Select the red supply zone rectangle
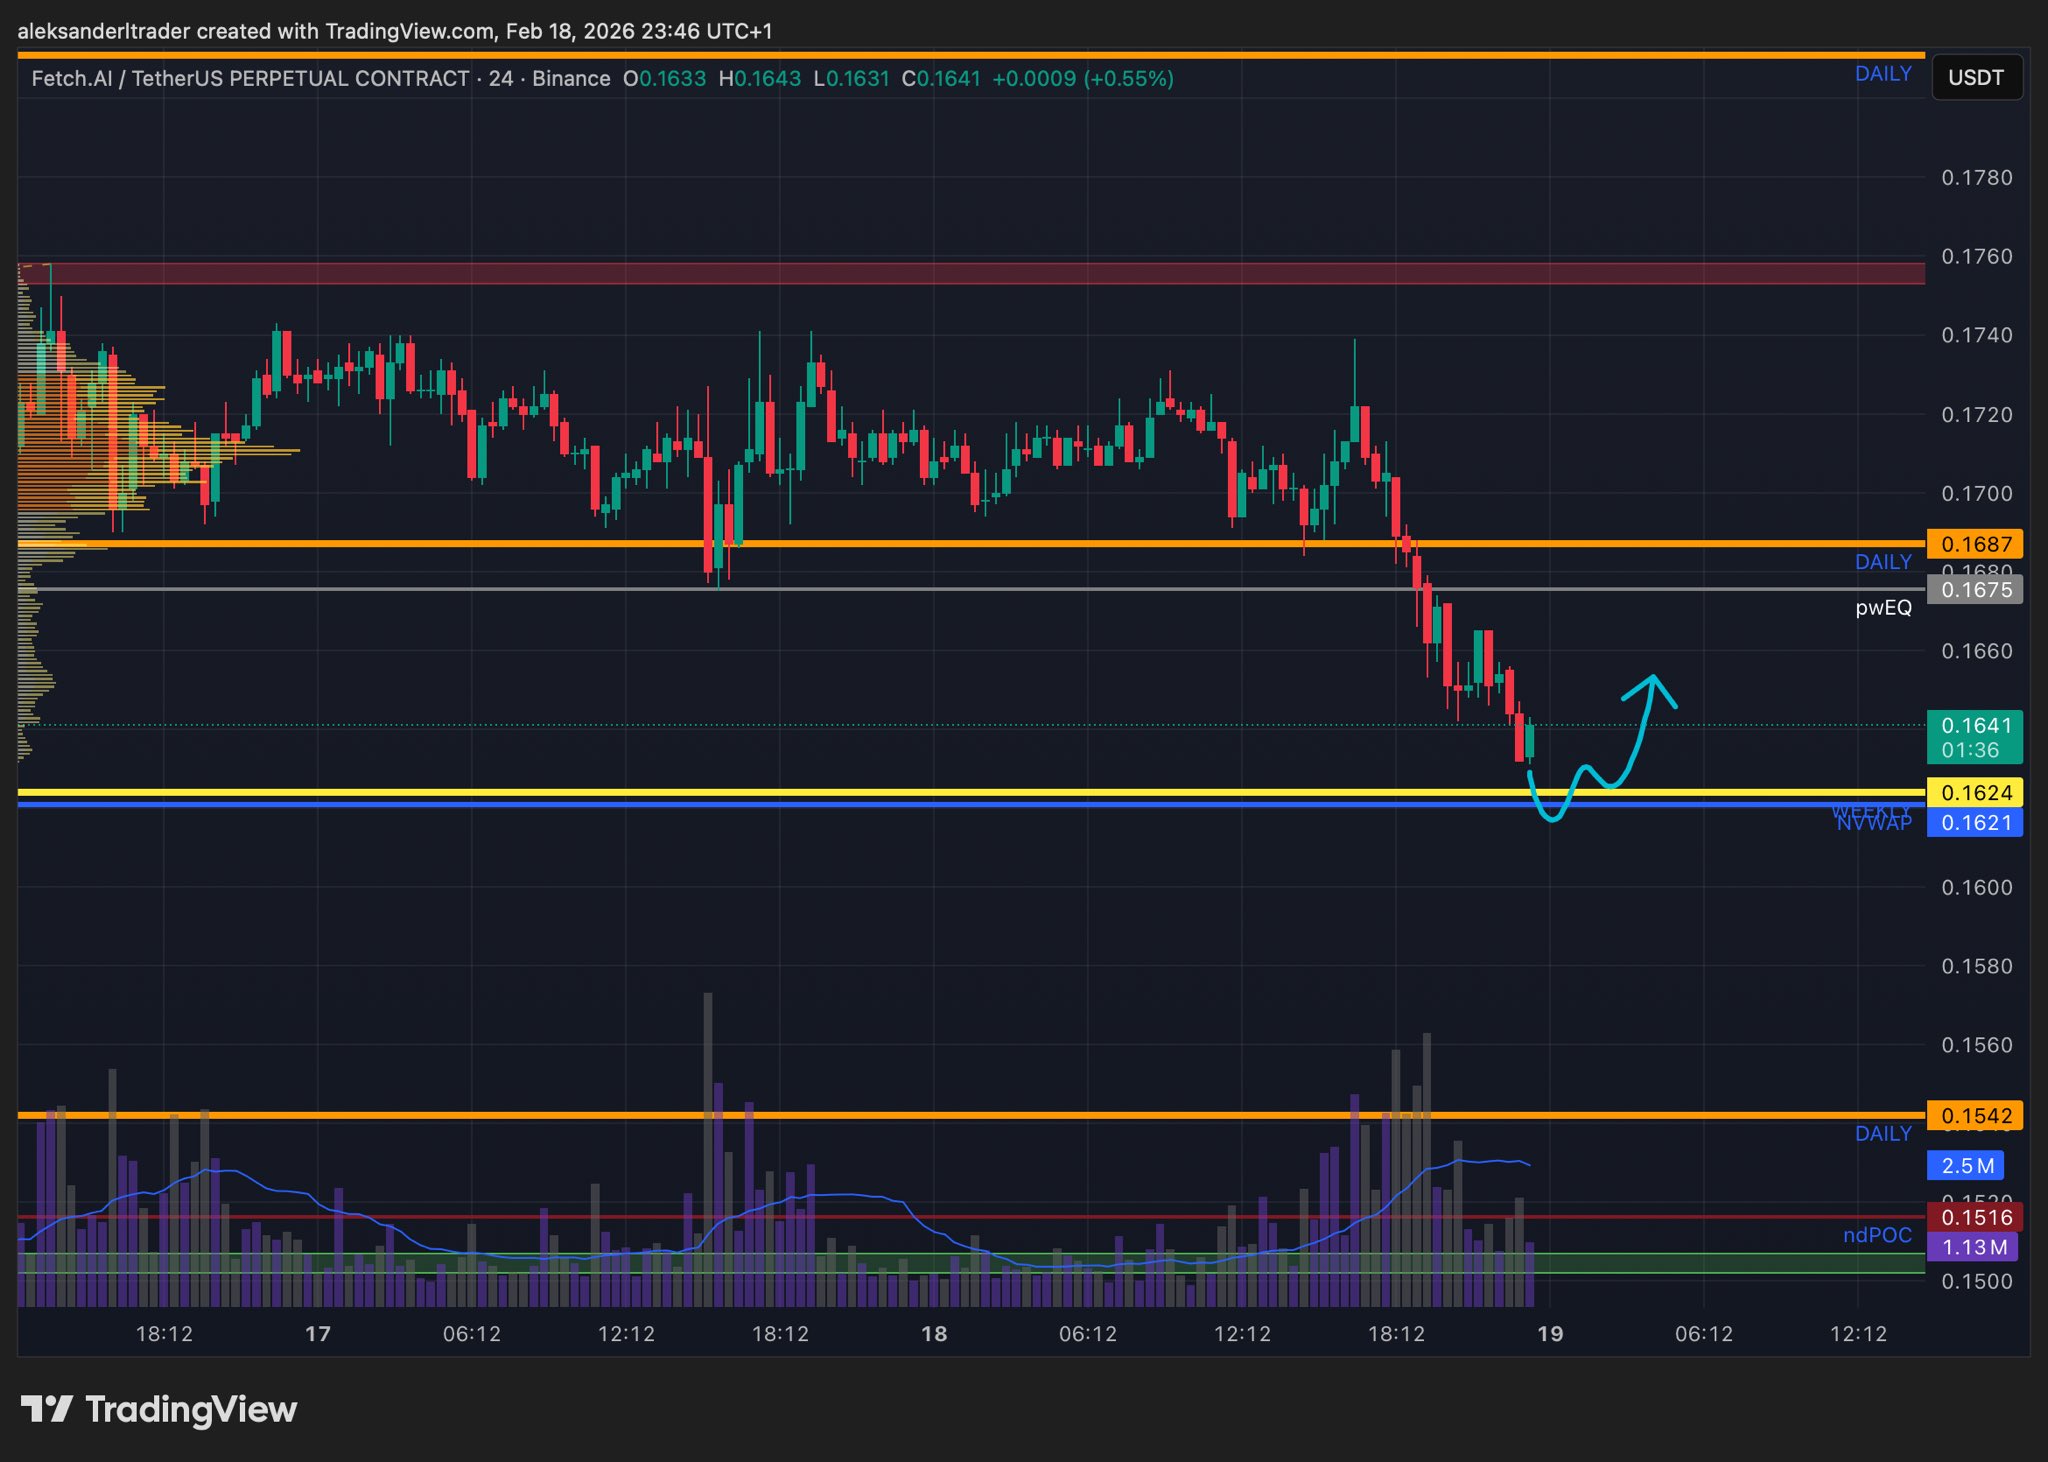 970,273
